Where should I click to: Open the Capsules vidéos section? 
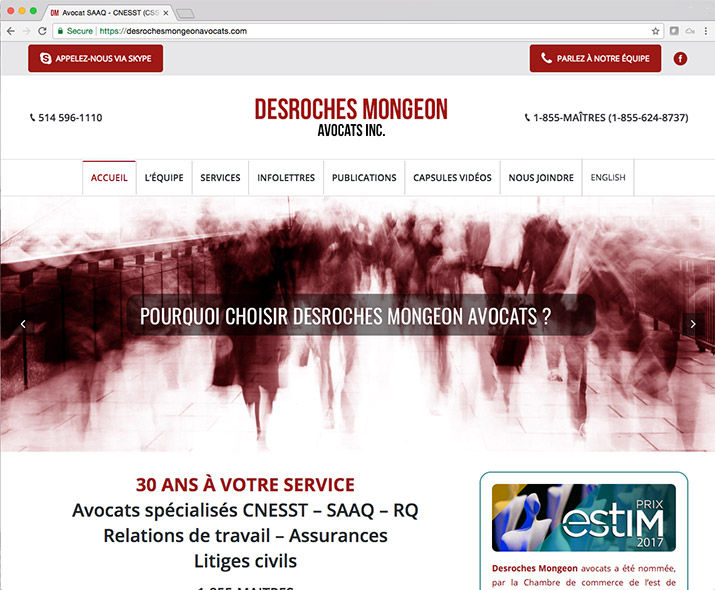(x=452, y=178)
